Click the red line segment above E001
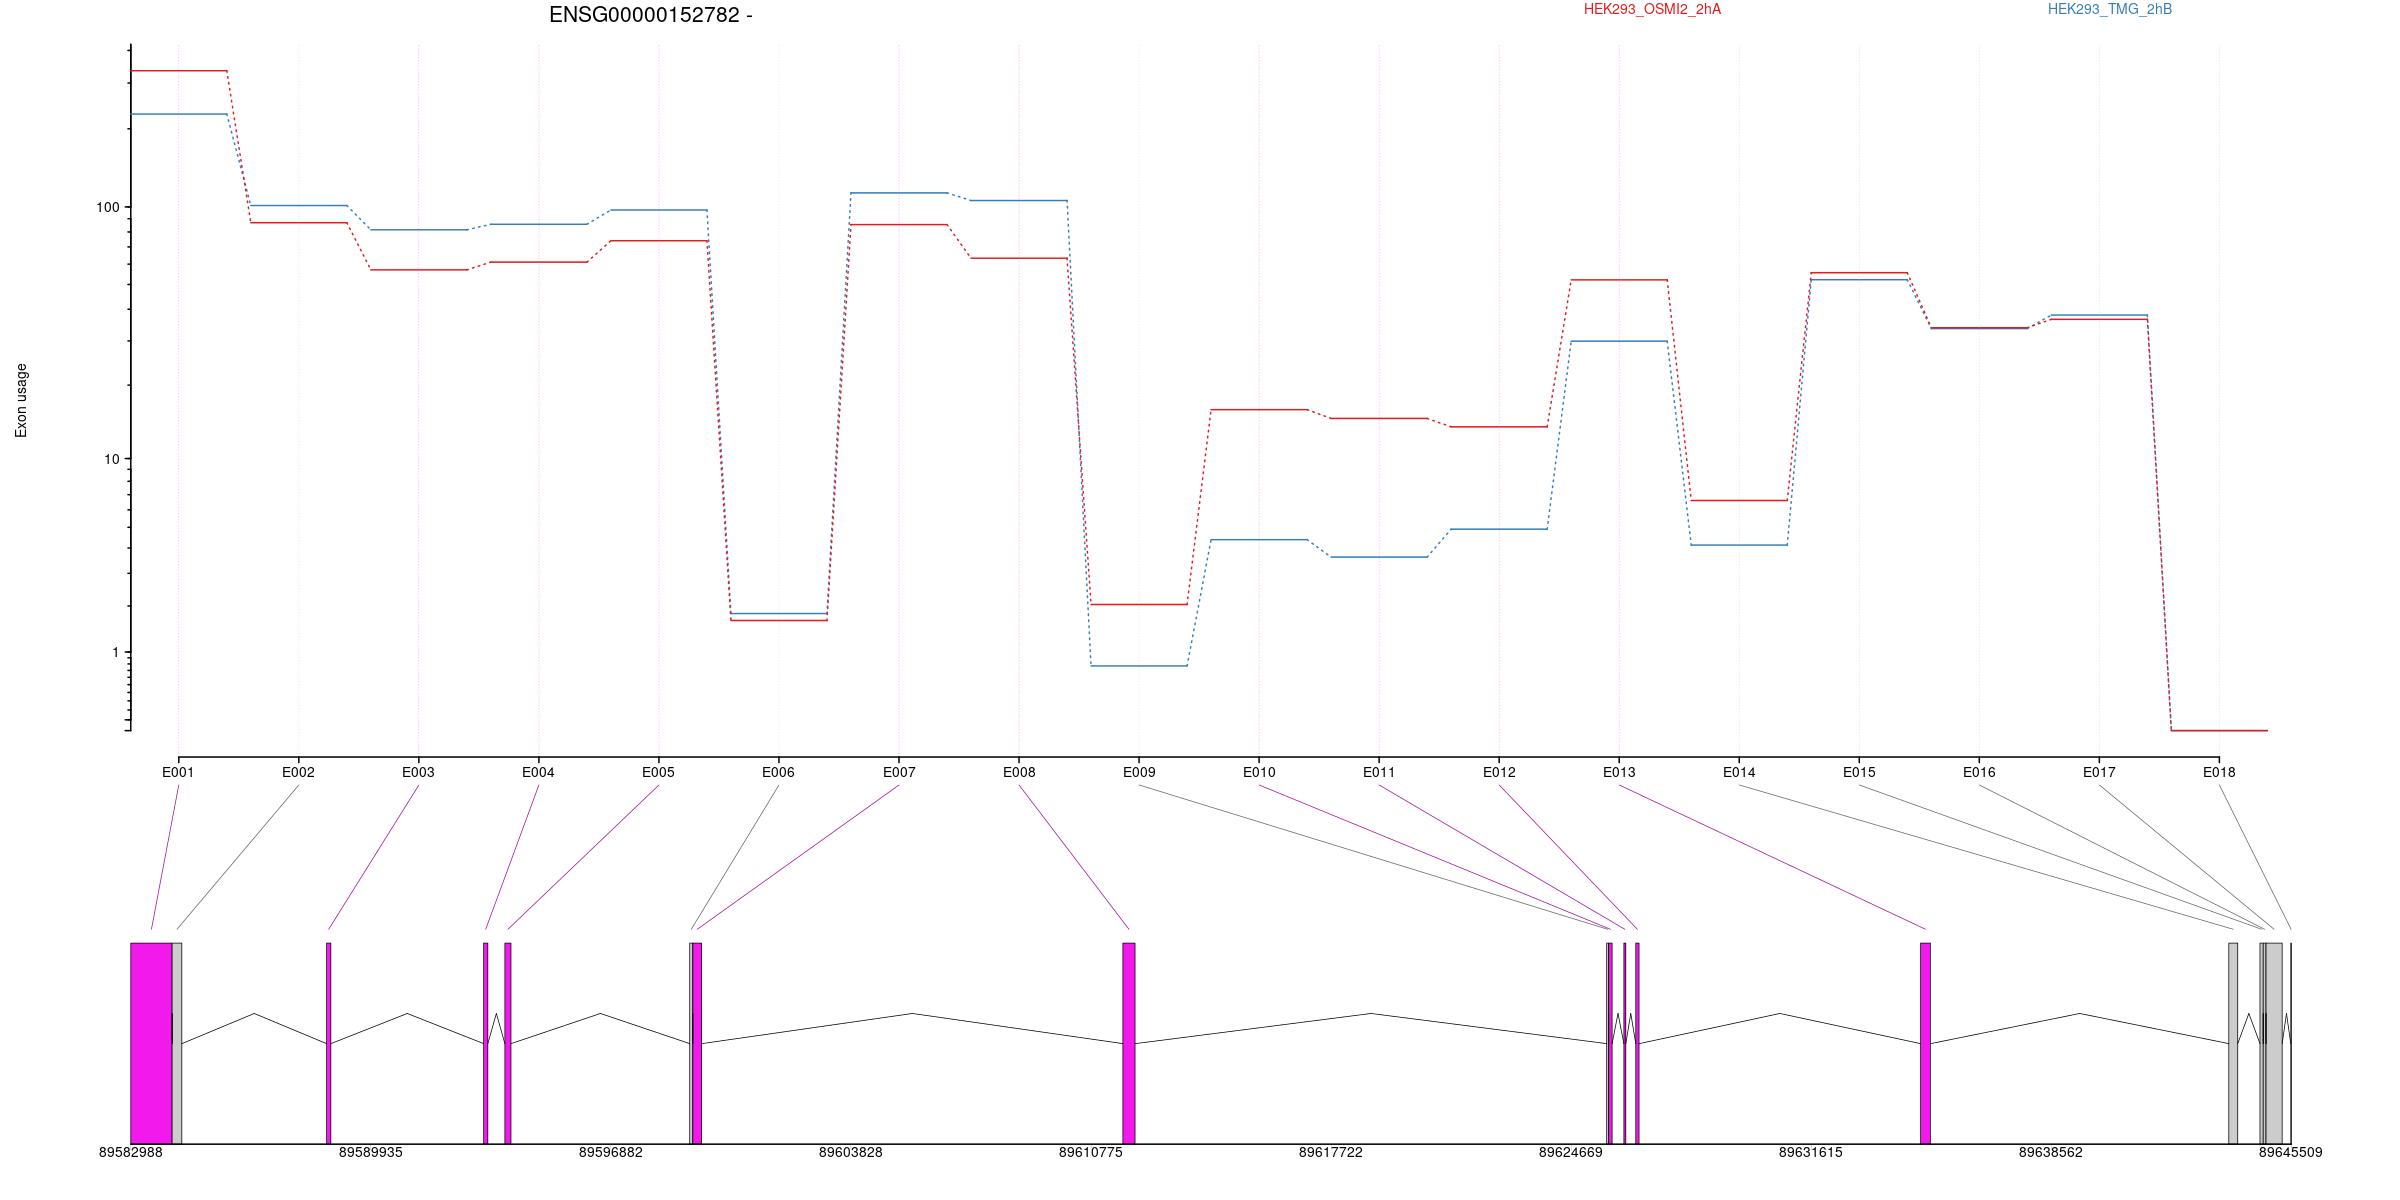This screenshot has height=1200, width=2400. point(179,71)
